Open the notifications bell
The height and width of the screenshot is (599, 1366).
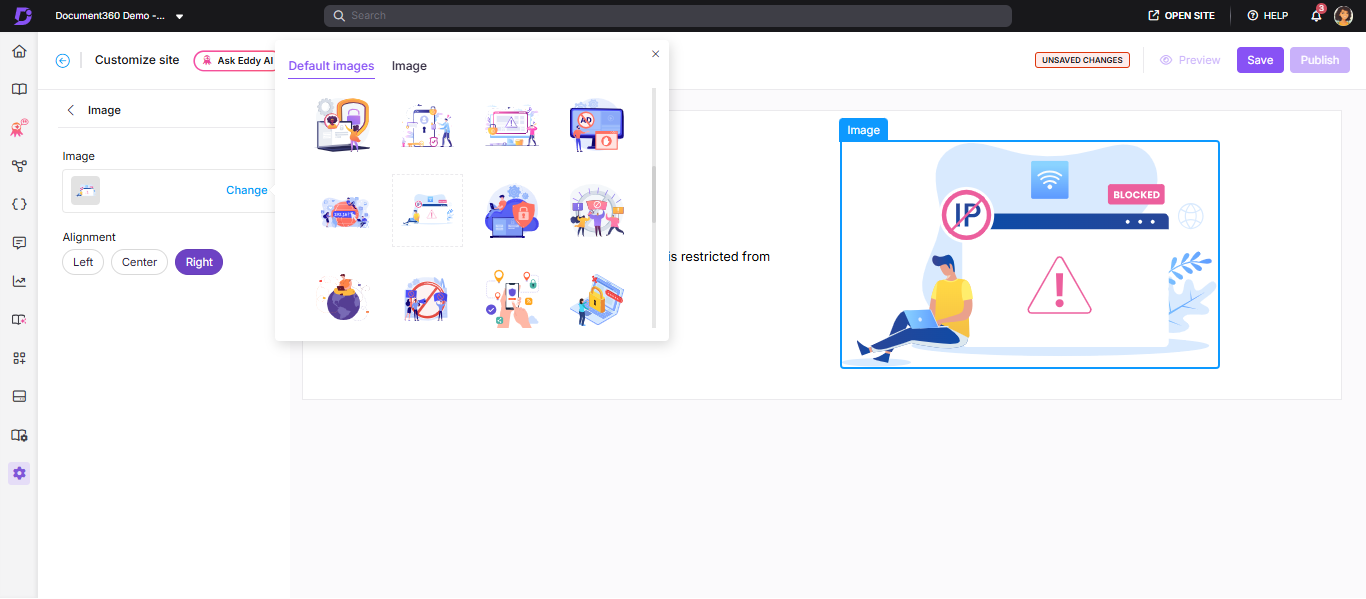click(1317, 16)
